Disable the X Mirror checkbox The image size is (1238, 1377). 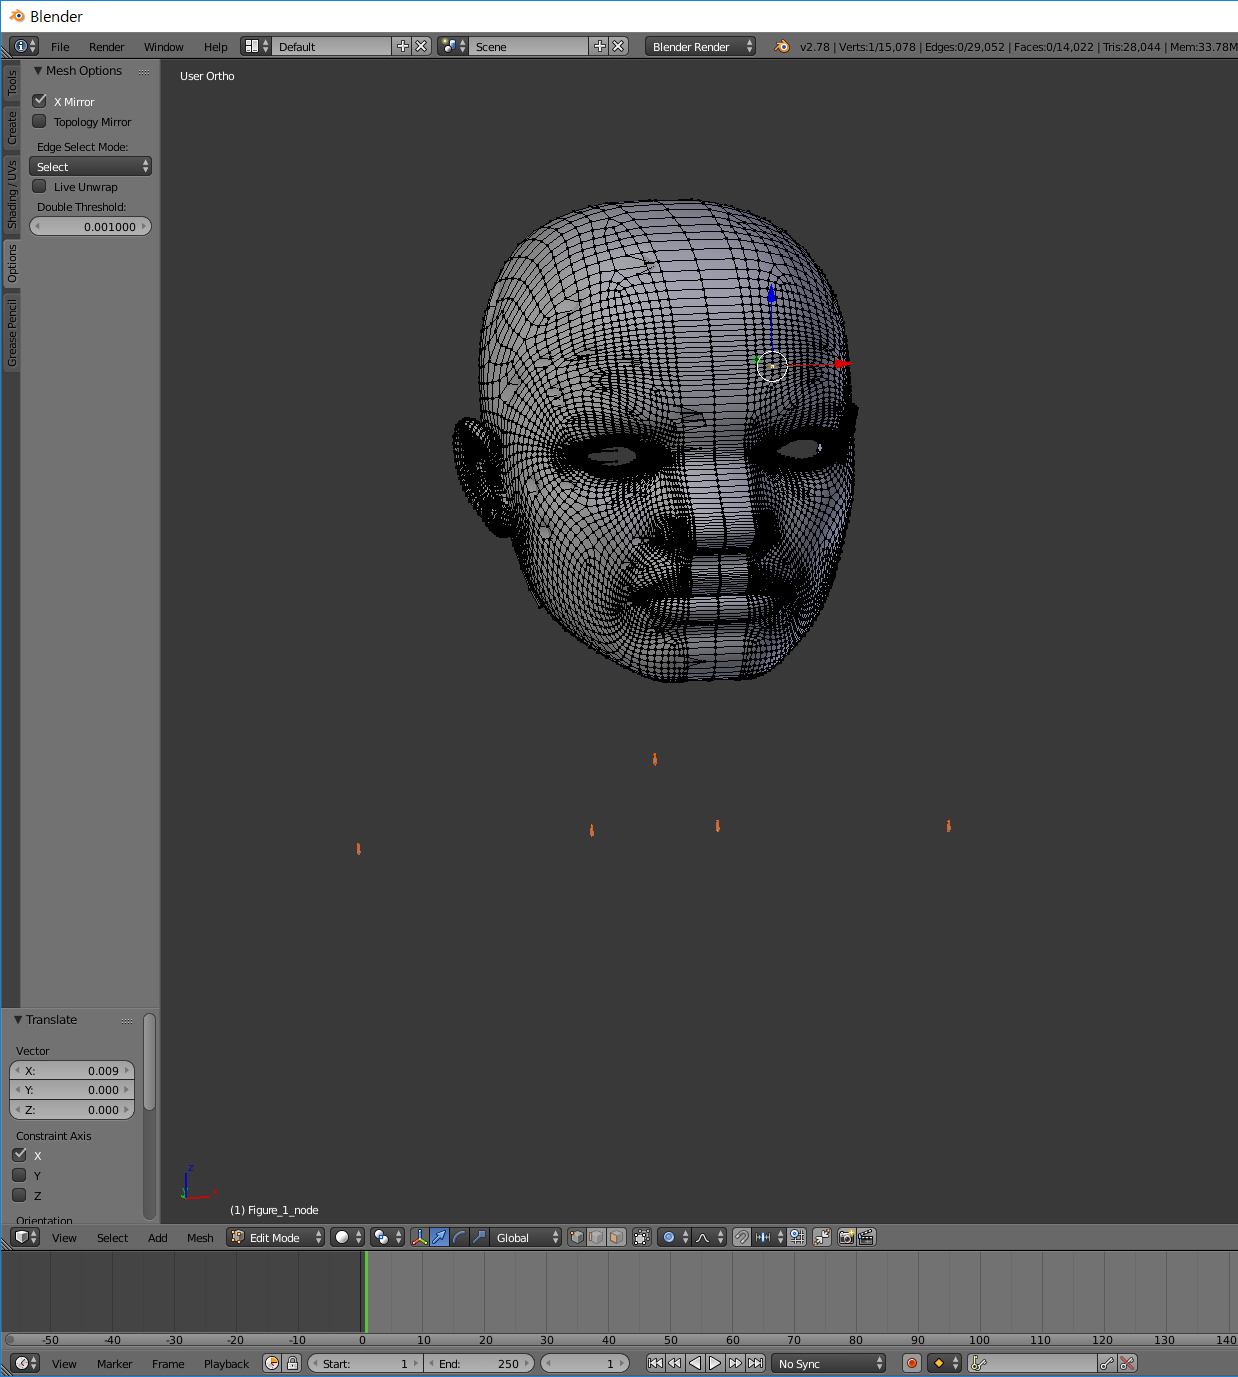click(39, 100)
